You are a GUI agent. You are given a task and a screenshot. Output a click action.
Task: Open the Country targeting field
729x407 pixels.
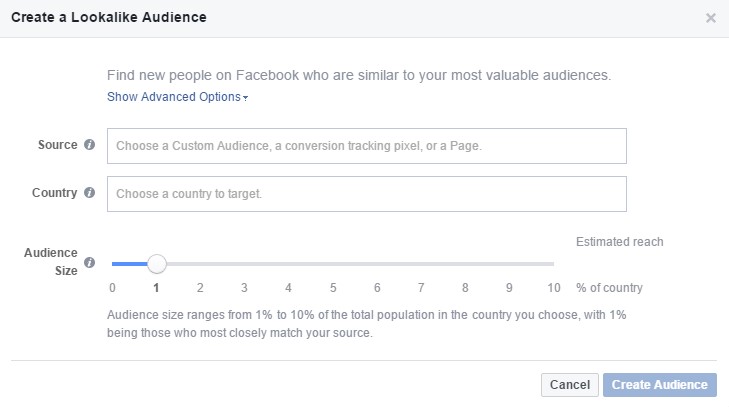pos(366,194)
